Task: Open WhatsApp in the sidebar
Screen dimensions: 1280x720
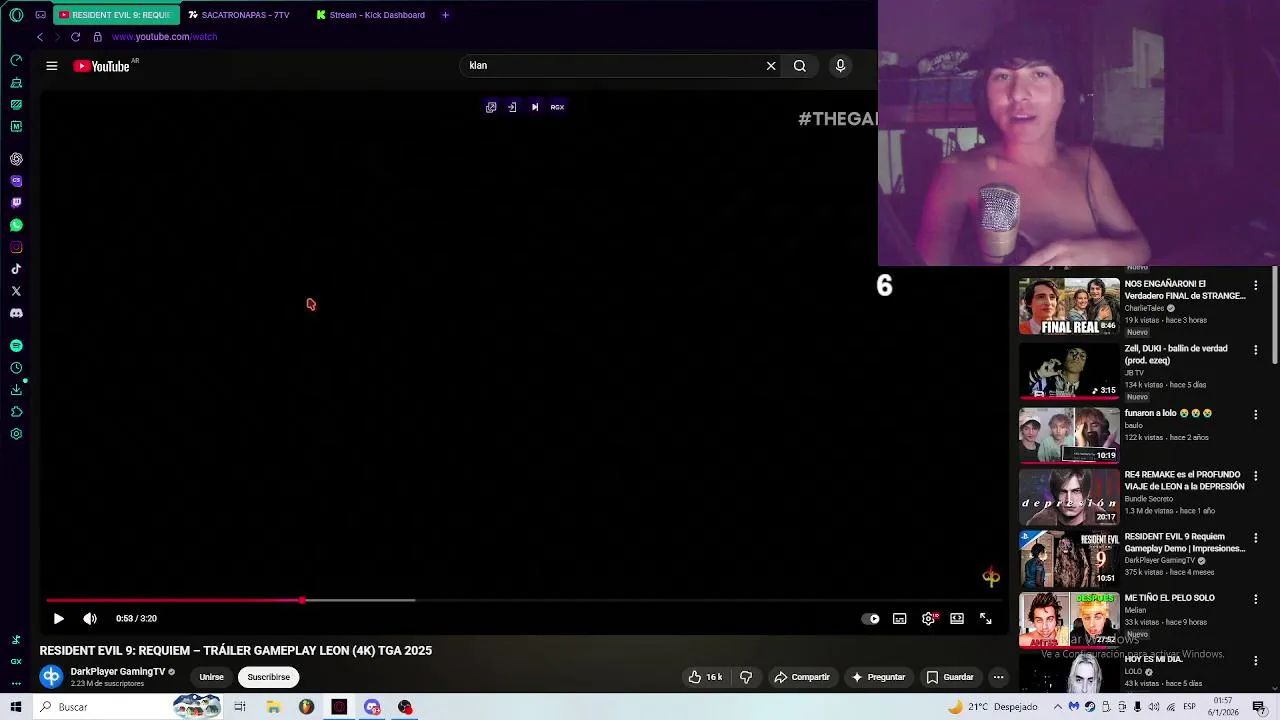Action: pyautogui.click(x=16, y=225)
